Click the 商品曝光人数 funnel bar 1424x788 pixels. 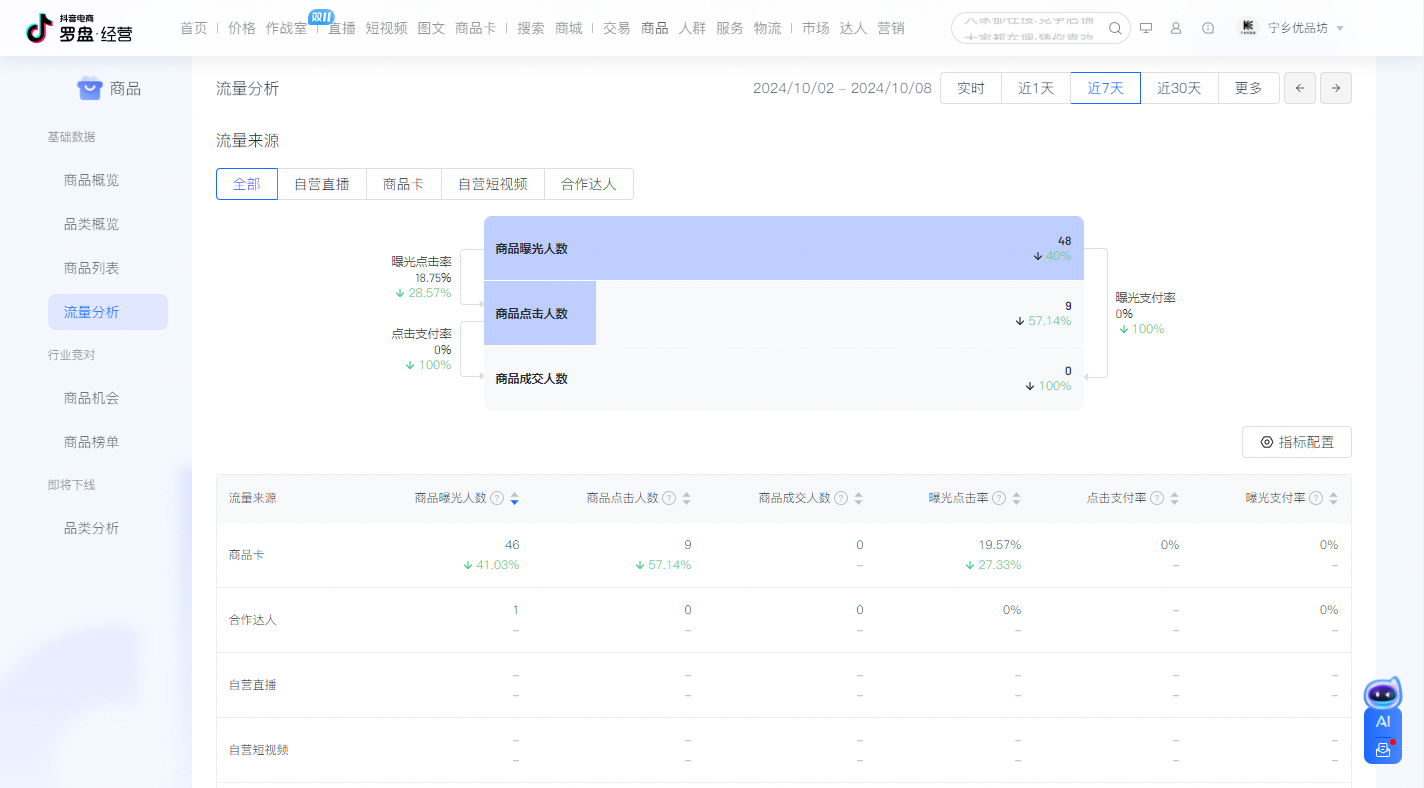coord(784,248)
